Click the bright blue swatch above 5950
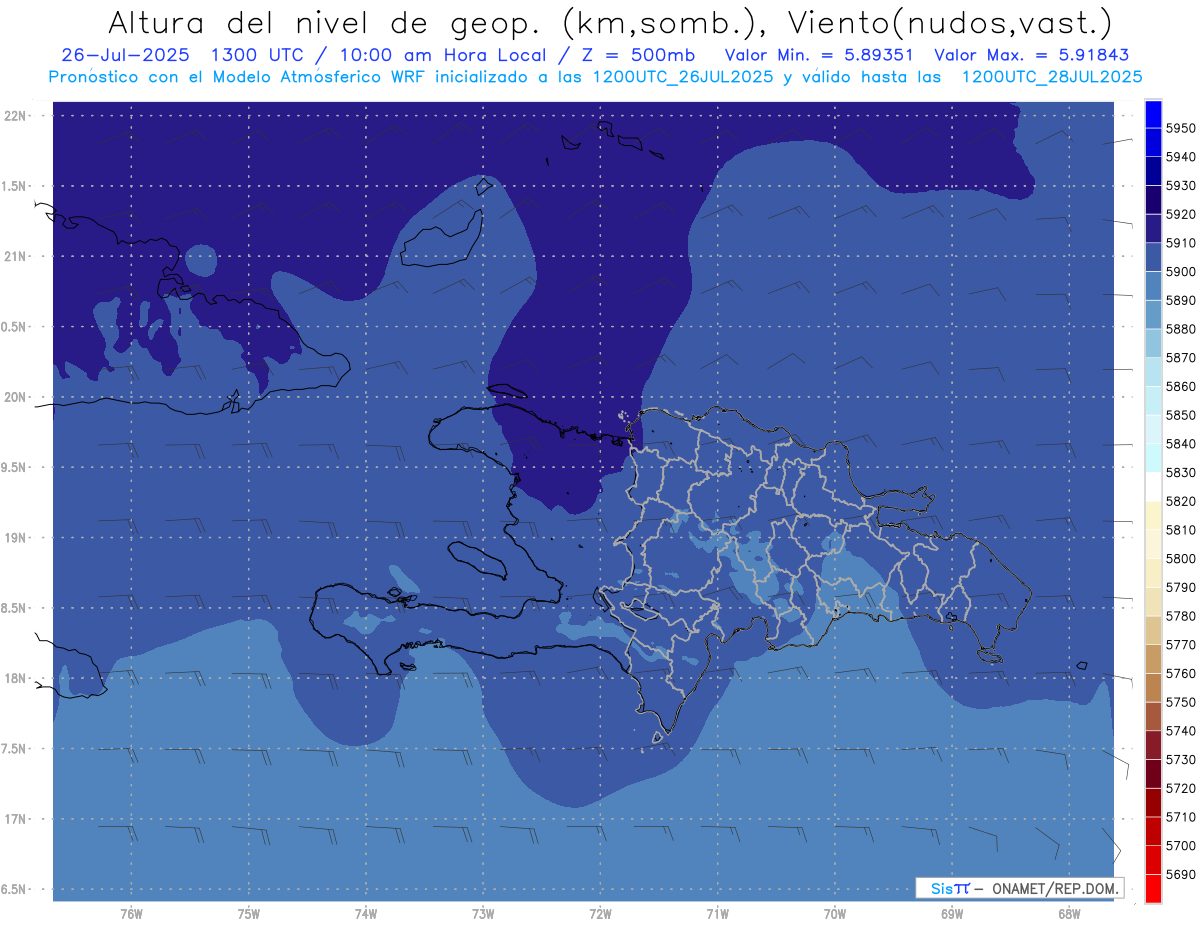The image size is (1200, 927). click(1153, 114)
